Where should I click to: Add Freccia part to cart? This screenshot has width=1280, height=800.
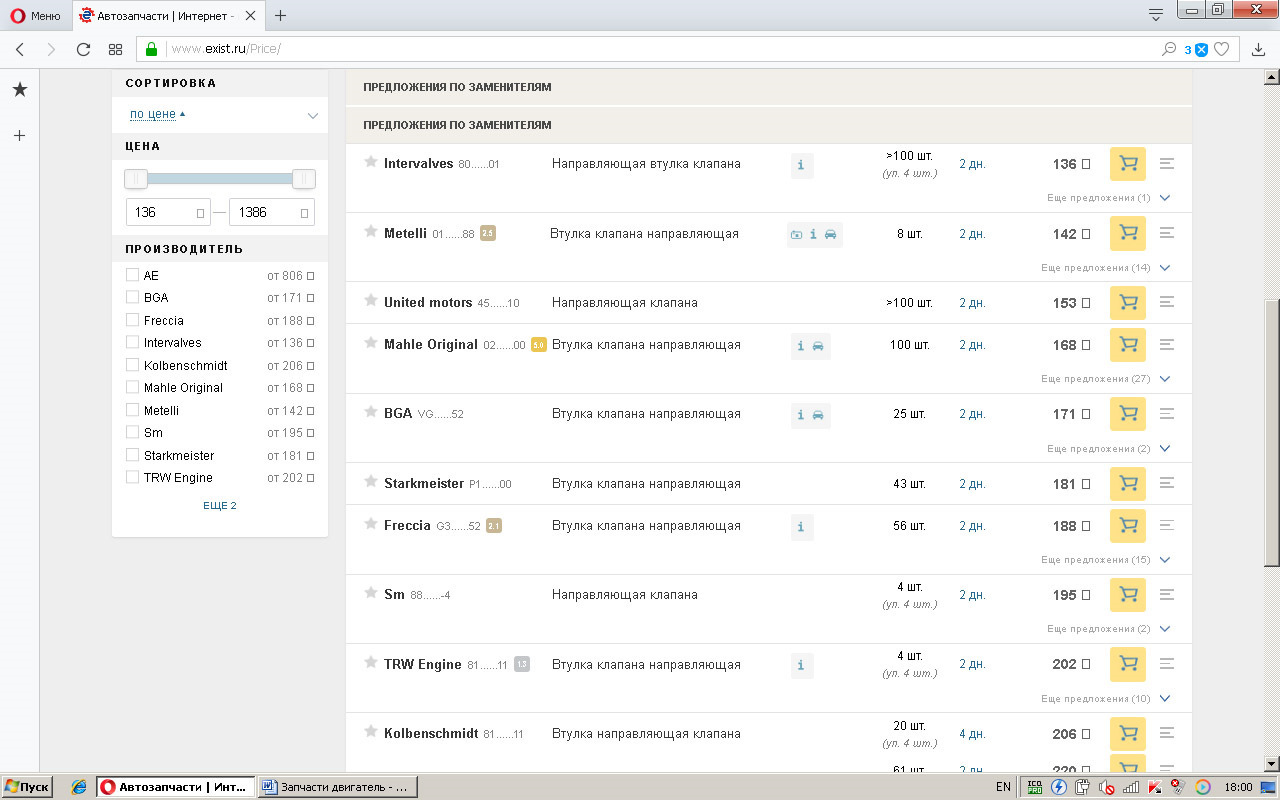[1128, 526]
